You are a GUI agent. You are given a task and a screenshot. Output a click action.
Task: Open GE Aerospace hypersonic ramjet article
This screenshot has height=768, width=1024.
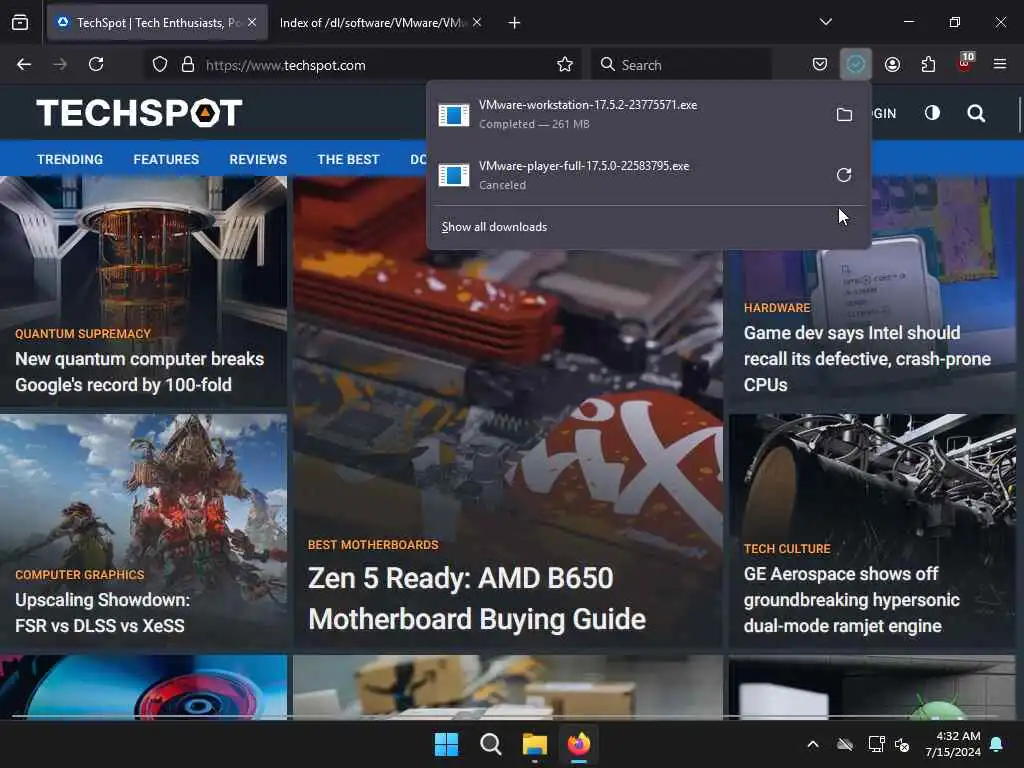[x=852, y=600]
